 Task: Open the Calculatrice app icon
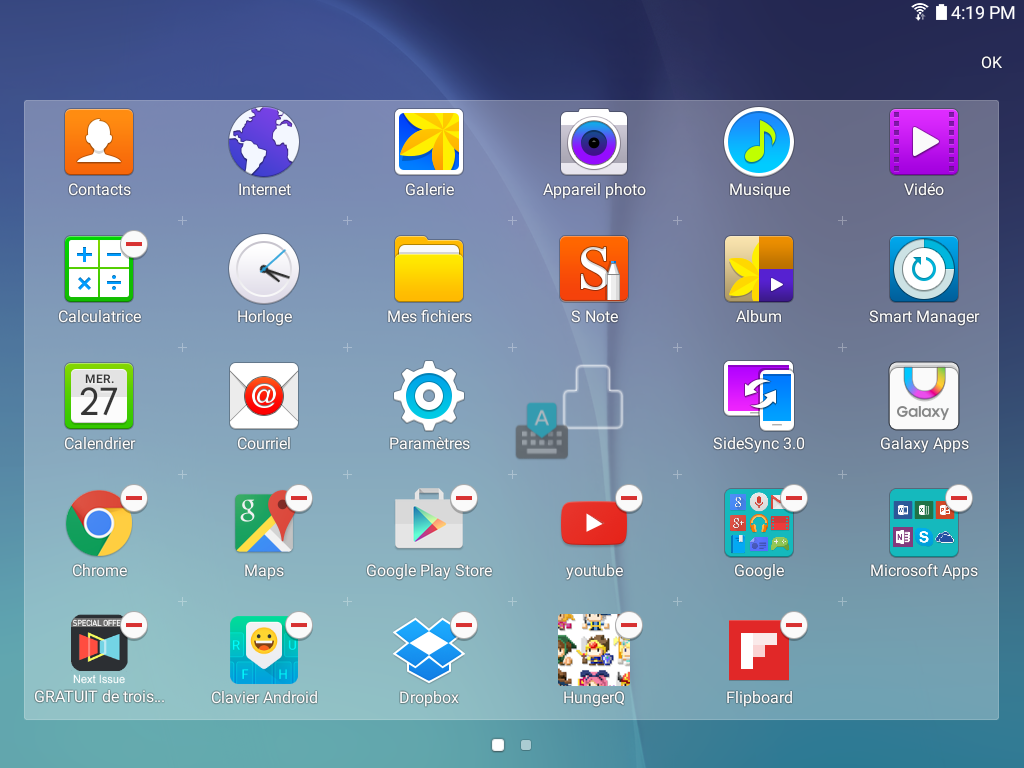tap(99, 269)
